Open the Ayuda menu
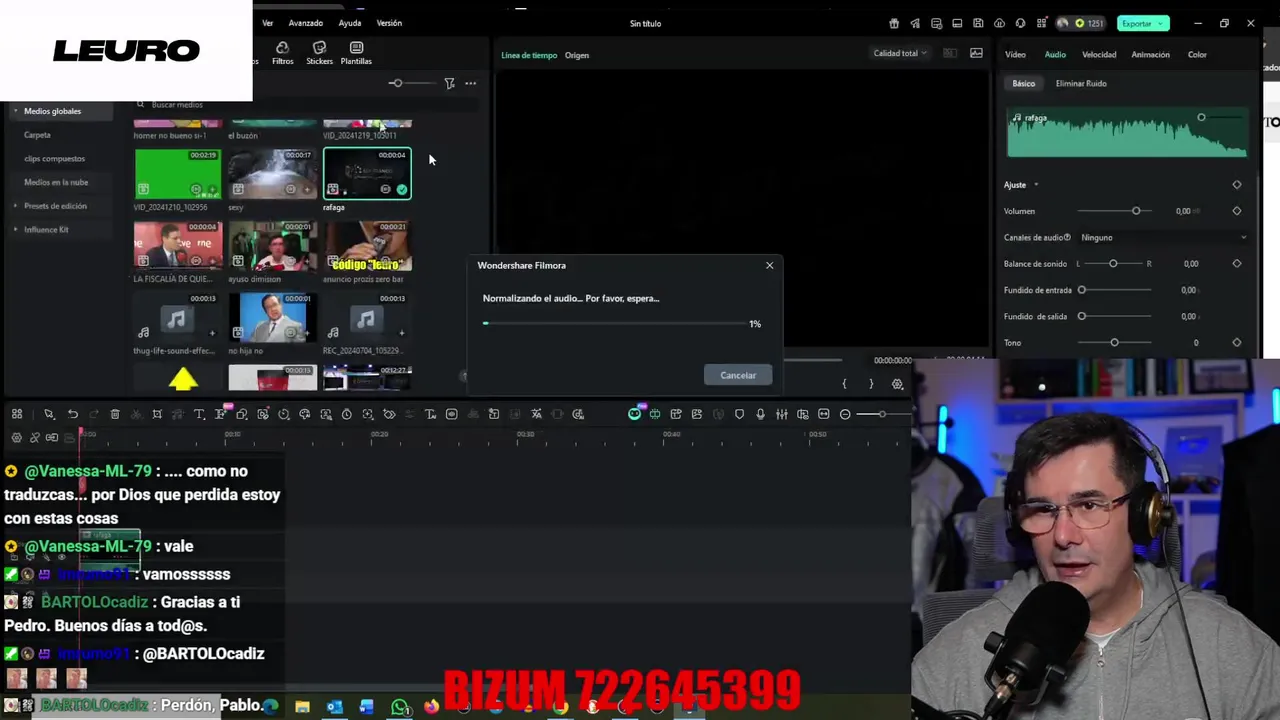The image size is (1280, 720). click(349, 23)
